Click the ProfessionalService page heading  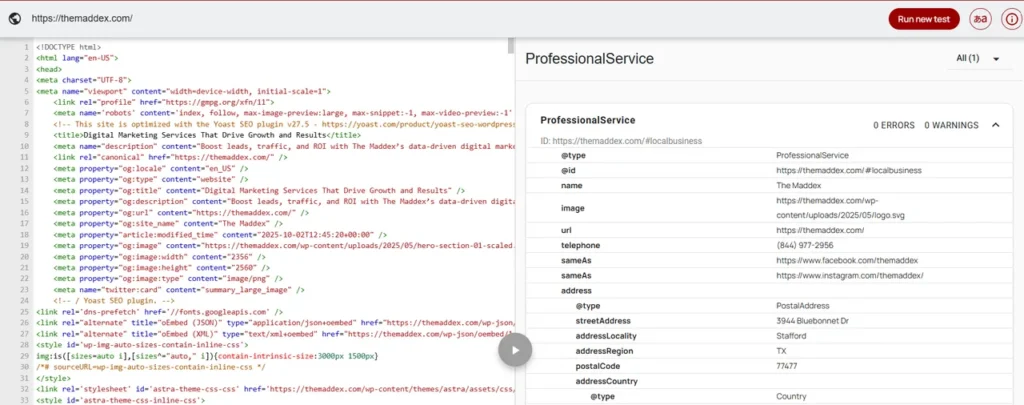point(589,59)
